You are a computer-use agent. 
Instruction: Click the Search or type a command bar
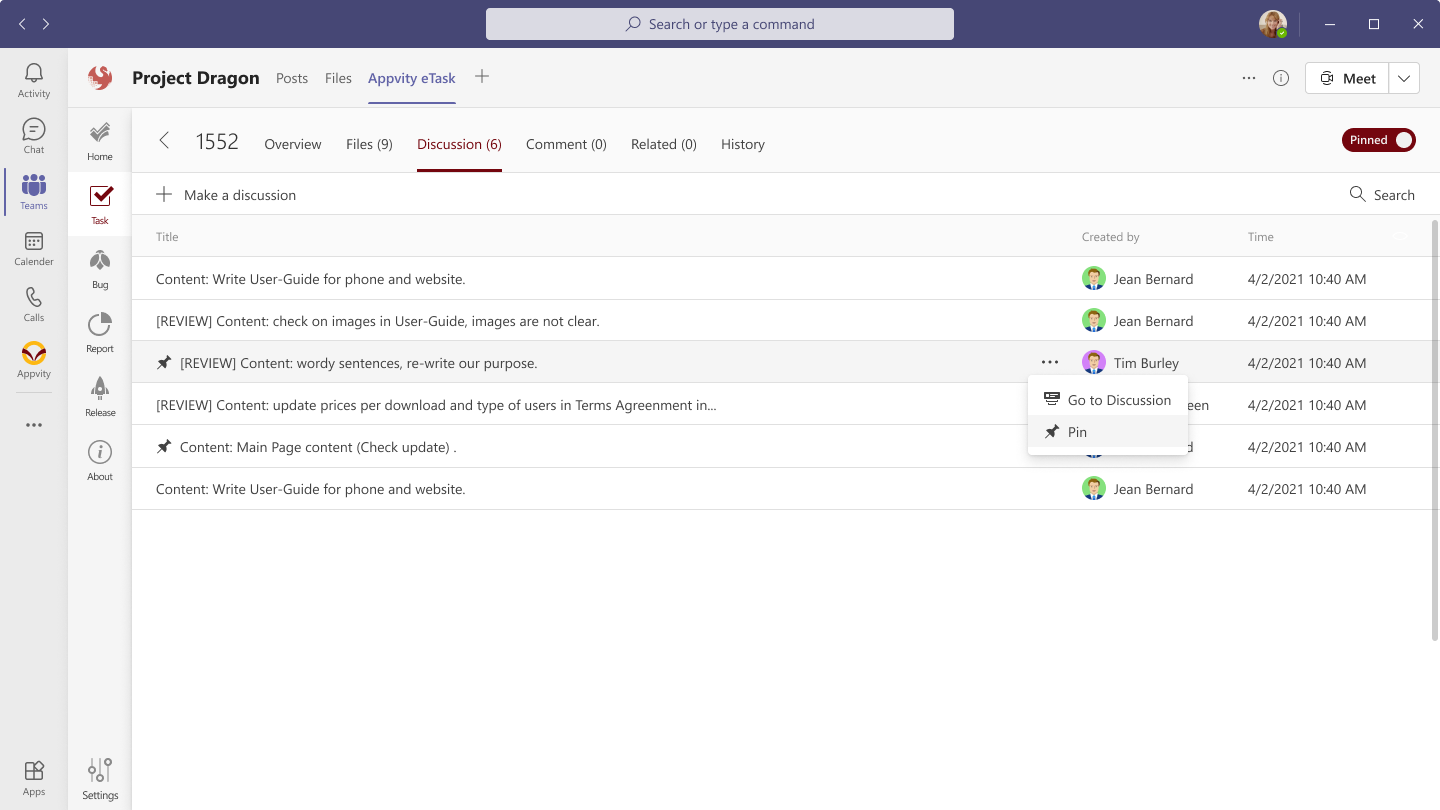tap(719, 23)
